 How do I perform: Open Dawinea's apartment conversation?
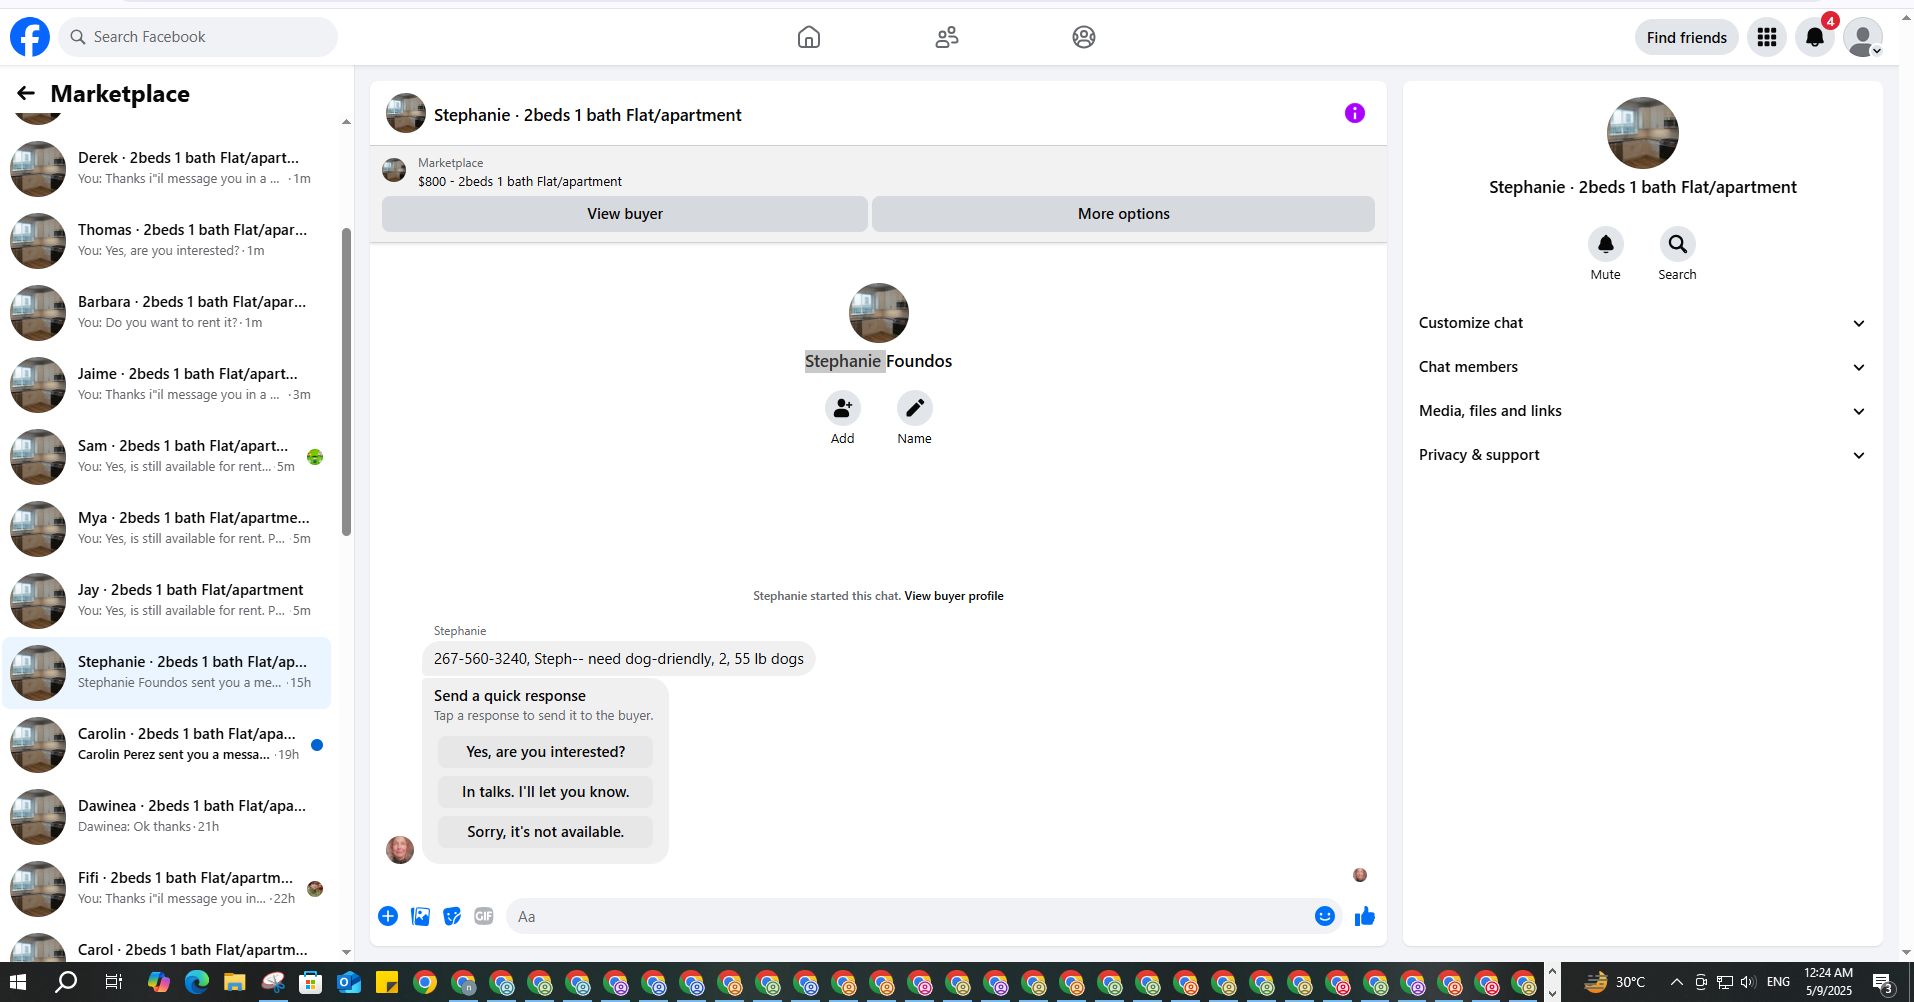point(167,816)
